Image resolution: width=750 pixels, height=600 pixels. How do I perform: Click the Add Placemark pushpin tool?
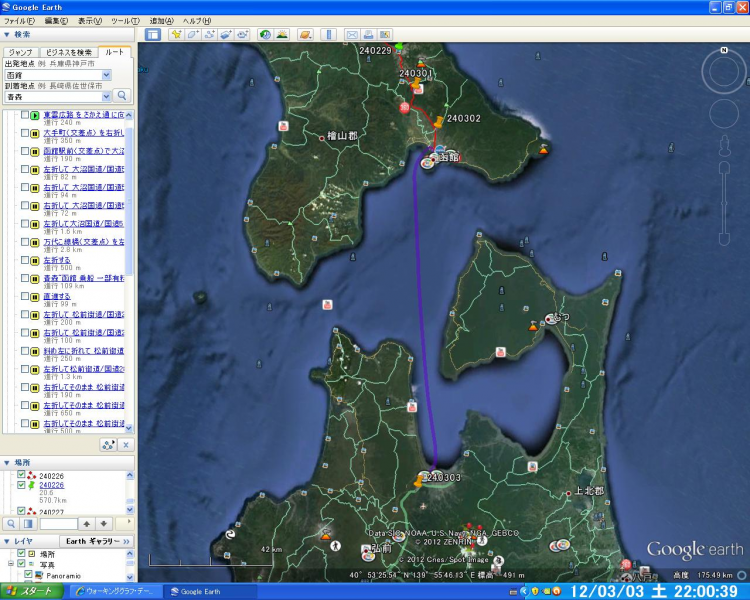click(176, 34)
